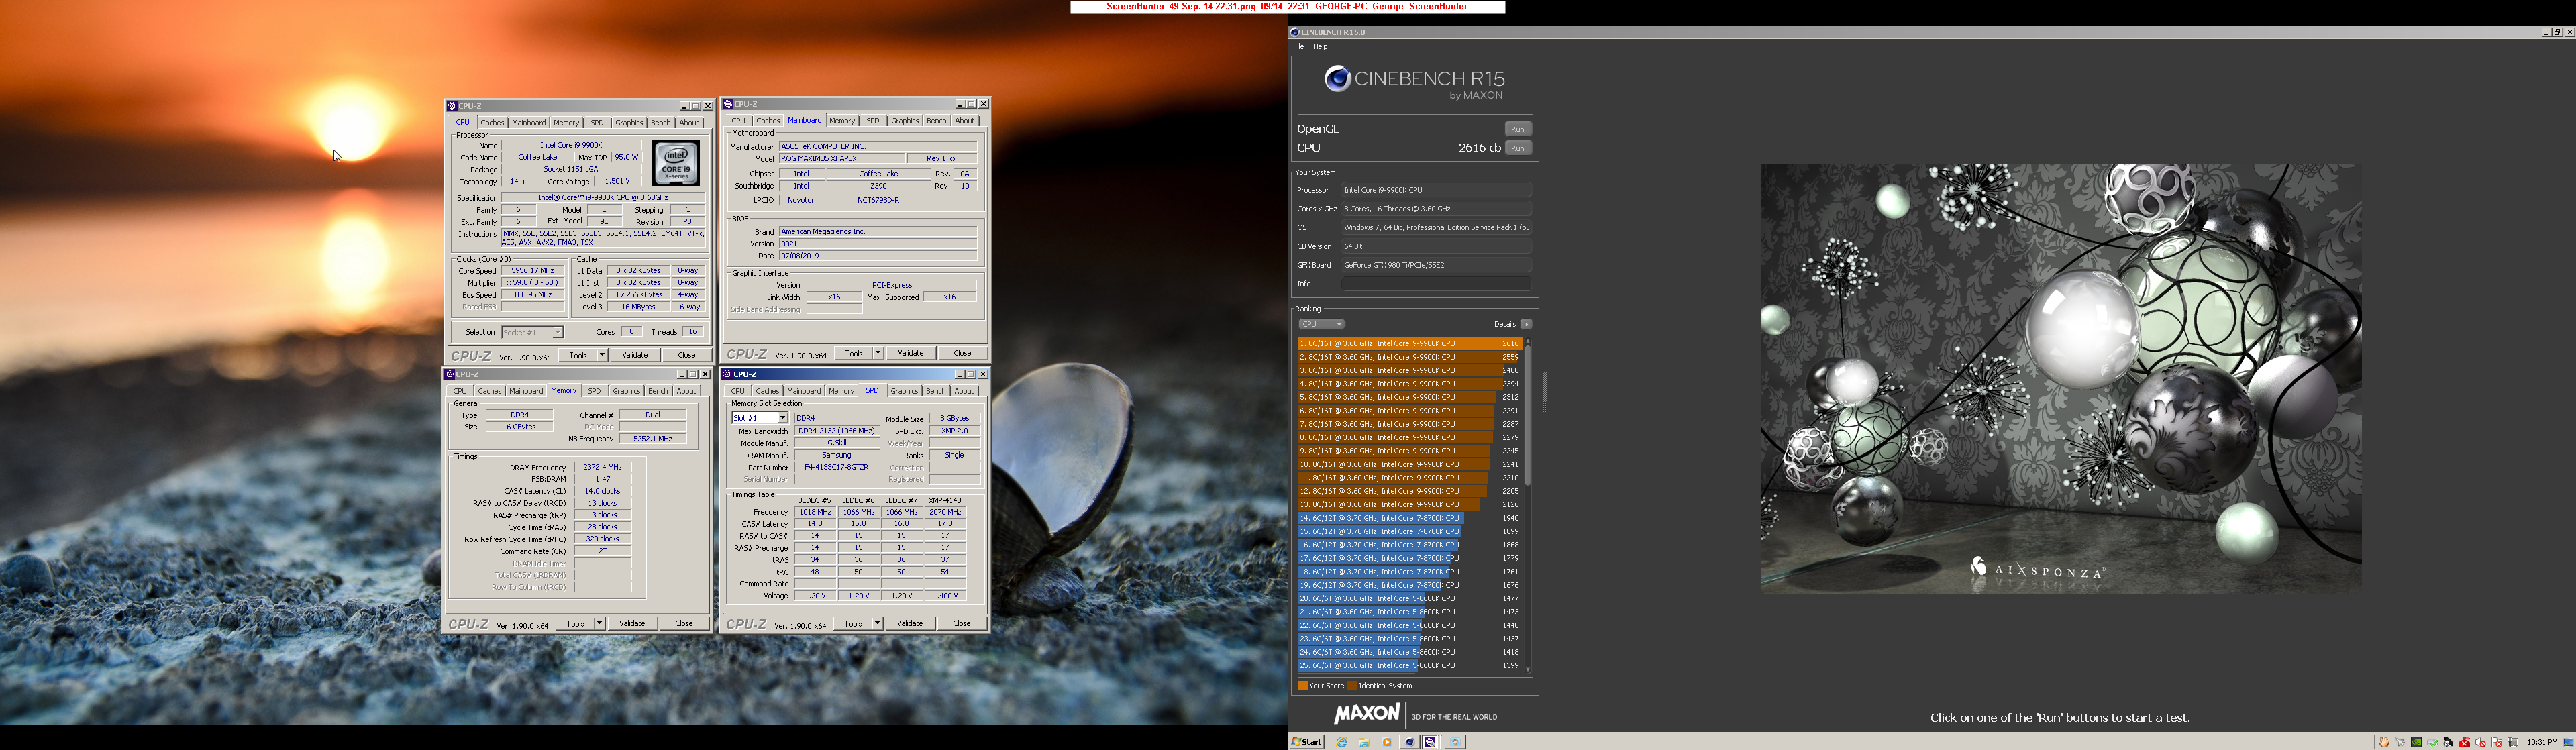Image resolution: width=2576 pixels, height=750 pixels.
Task: Click the MAXON logo at the bottom
Action: coord(1366,714)
